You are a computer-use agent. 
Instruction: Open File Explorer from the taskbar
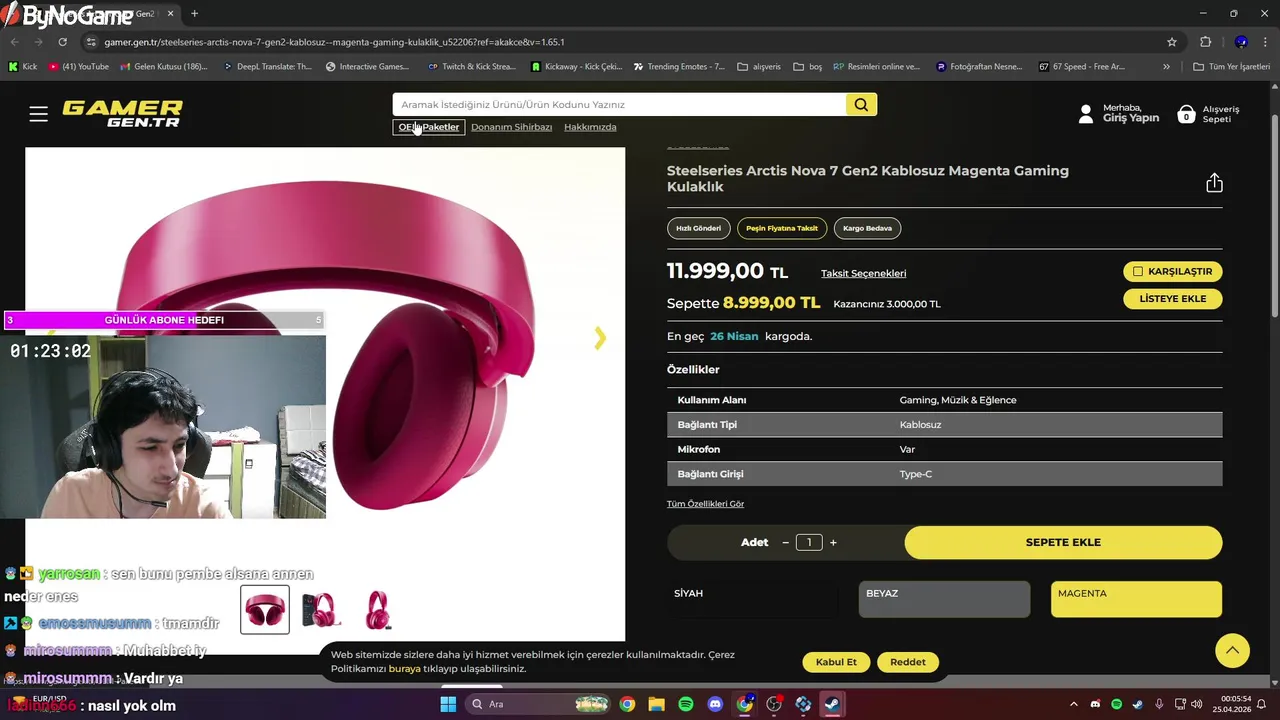tap(656, 704)
